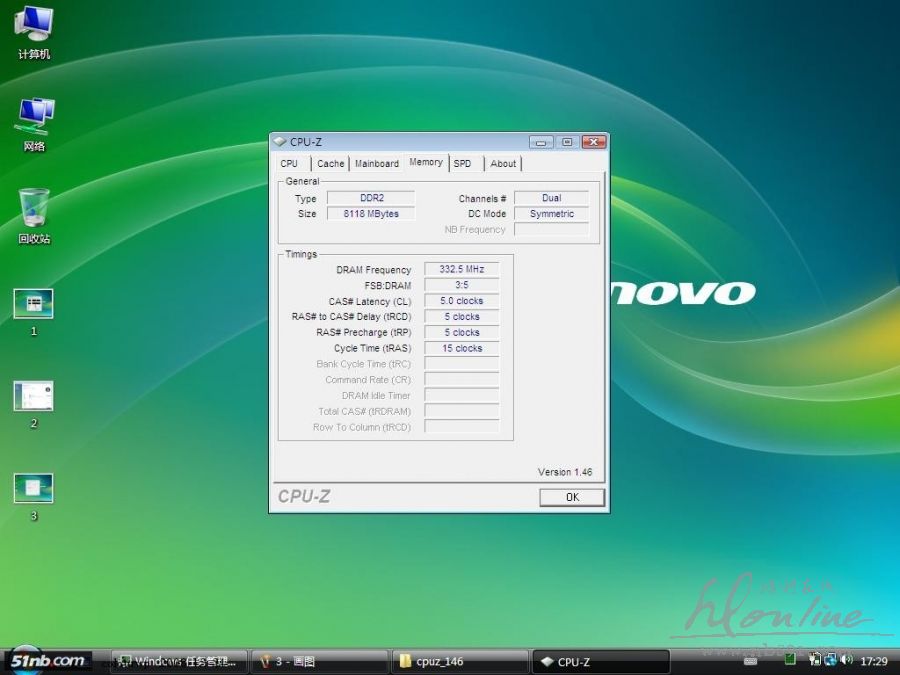
Task: Switch to the CPU tab
Action: tap(289, 164)
